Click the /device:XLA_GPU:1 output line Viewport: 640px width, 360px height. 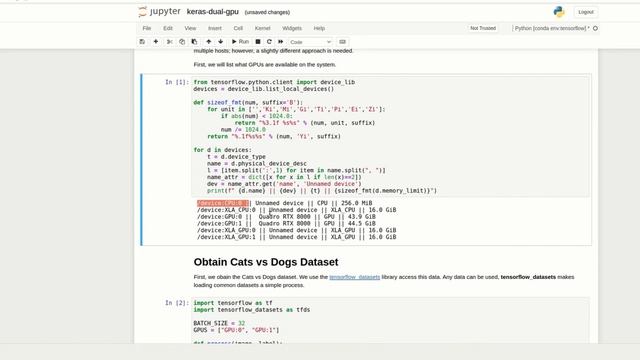(x=296, y=237)
